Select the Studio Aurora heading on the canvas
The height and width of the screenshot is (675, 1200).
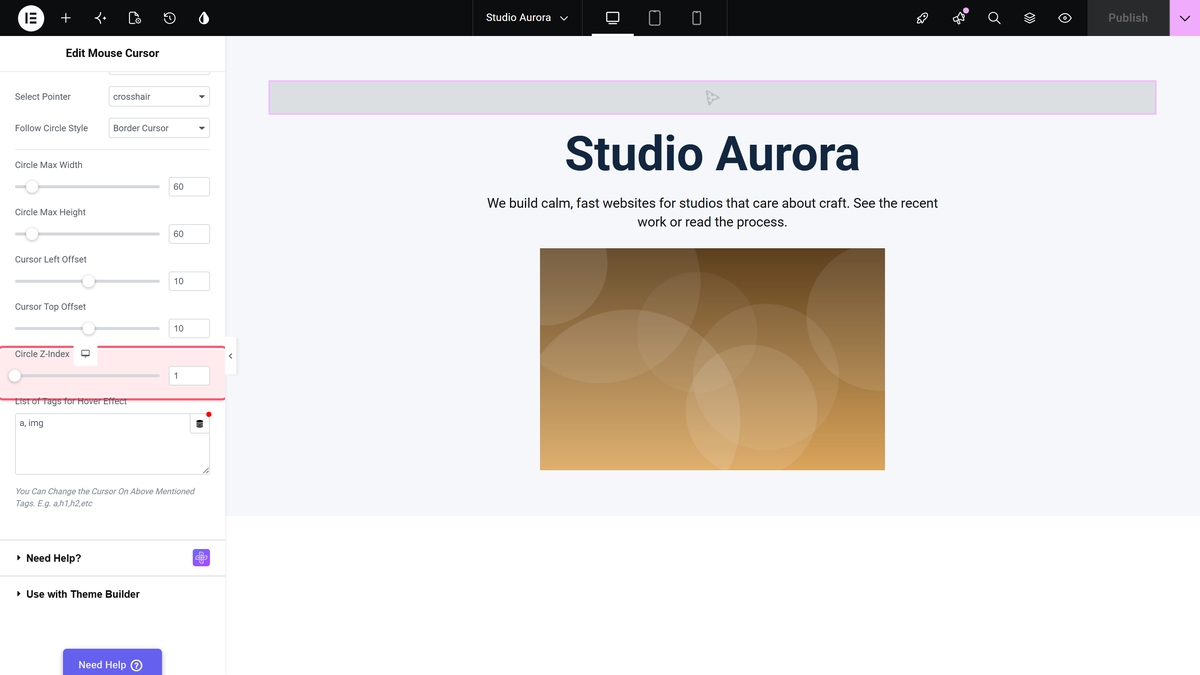coord(712,153)
